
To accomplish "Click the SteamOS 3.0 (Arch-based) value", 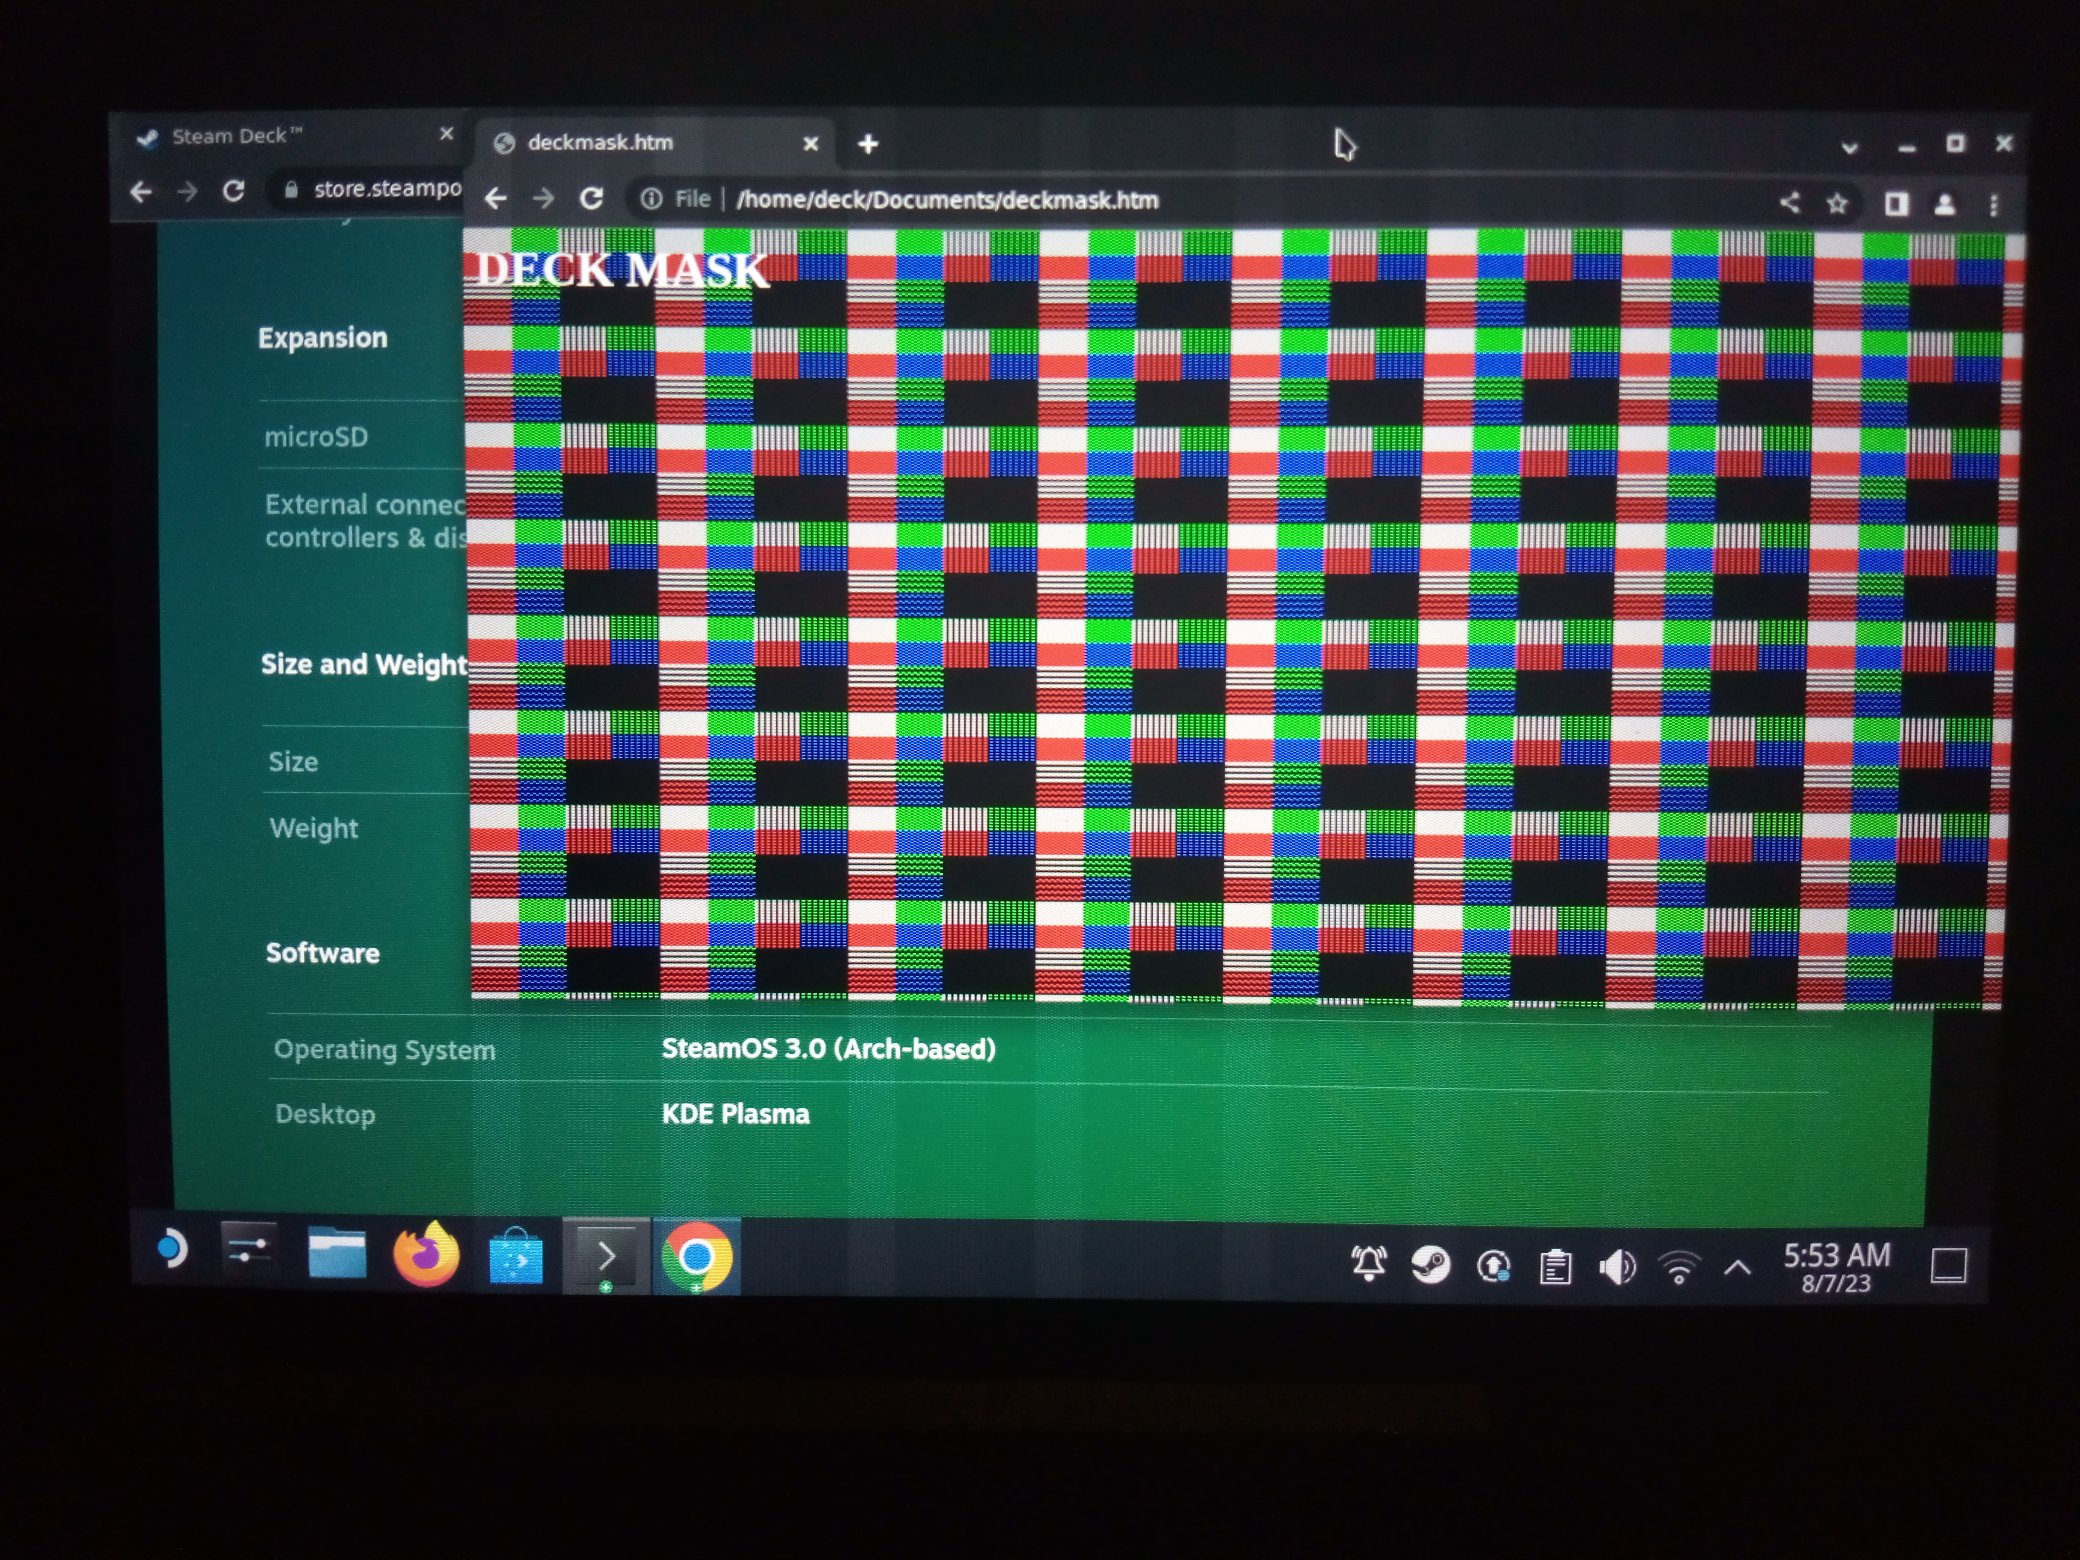I will point(829,1049).
